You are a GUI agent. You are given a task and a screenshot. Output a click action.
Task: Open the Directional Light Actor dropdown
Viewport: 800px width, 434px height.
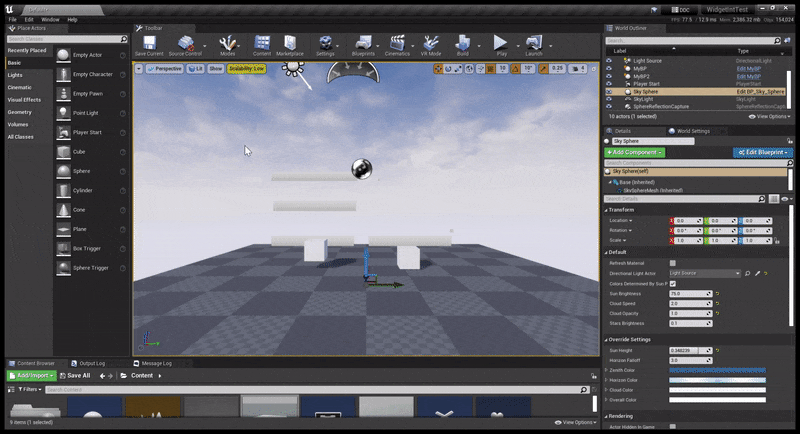[704, 273]
